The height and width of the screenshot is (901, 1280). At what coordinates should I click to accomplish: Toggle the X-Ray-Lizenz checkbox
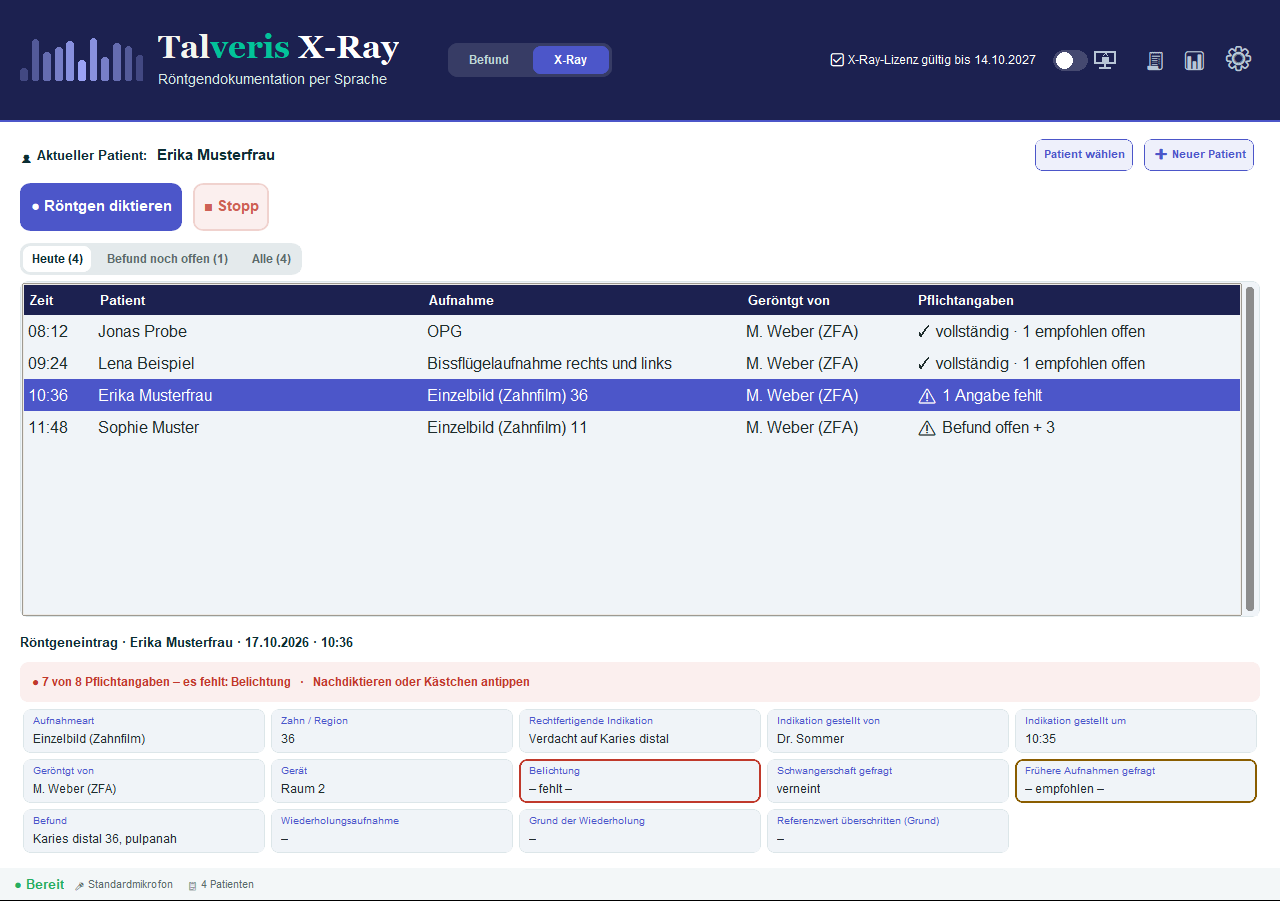coord(837,60)
